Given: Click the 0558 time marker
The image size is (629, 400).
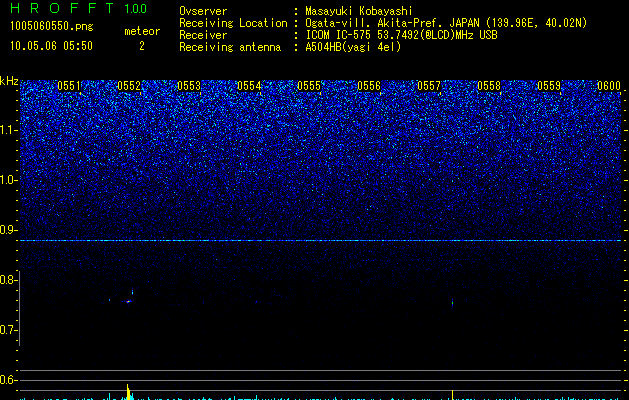Looking at the screenshot, I should 489,86.
